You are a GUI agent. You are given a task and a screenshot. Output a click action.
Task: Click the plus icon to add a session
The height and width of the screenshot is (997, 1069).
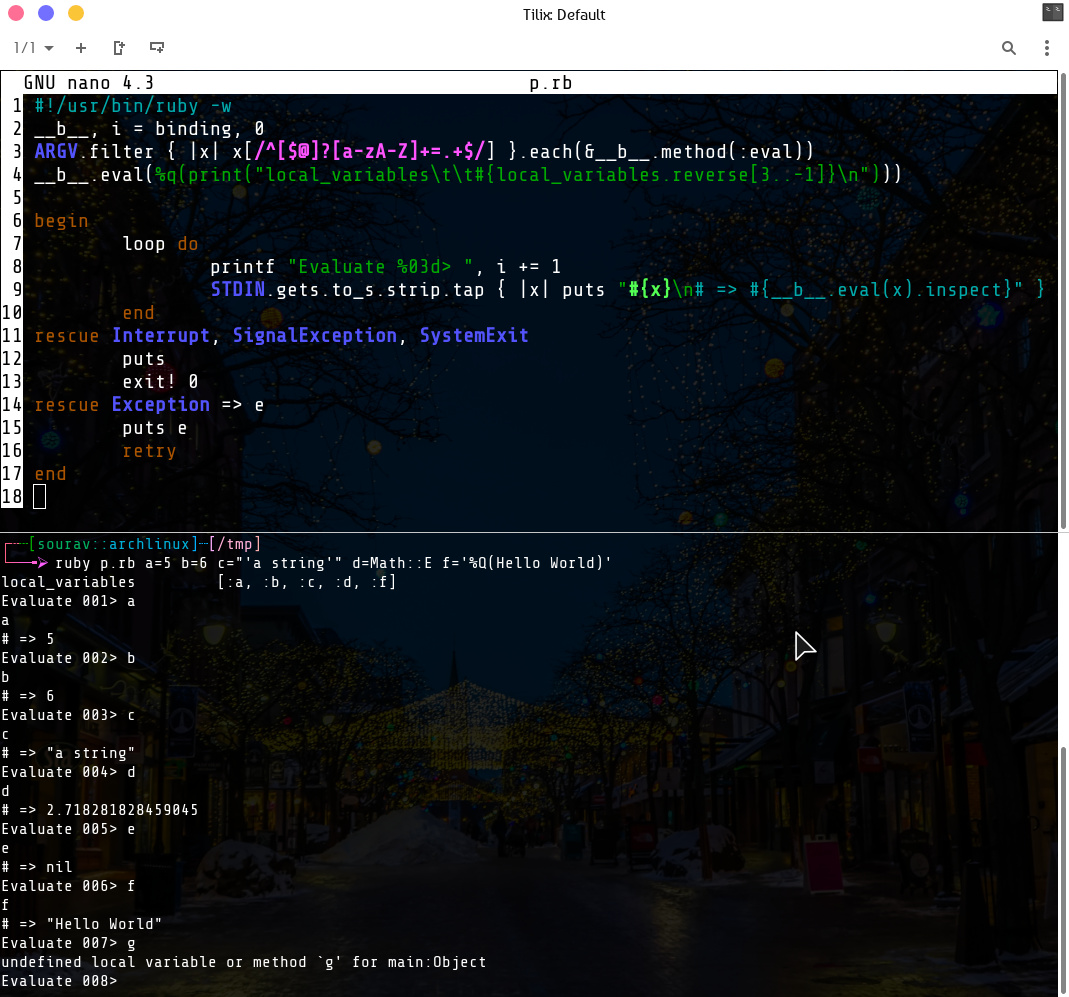[81, 48]
